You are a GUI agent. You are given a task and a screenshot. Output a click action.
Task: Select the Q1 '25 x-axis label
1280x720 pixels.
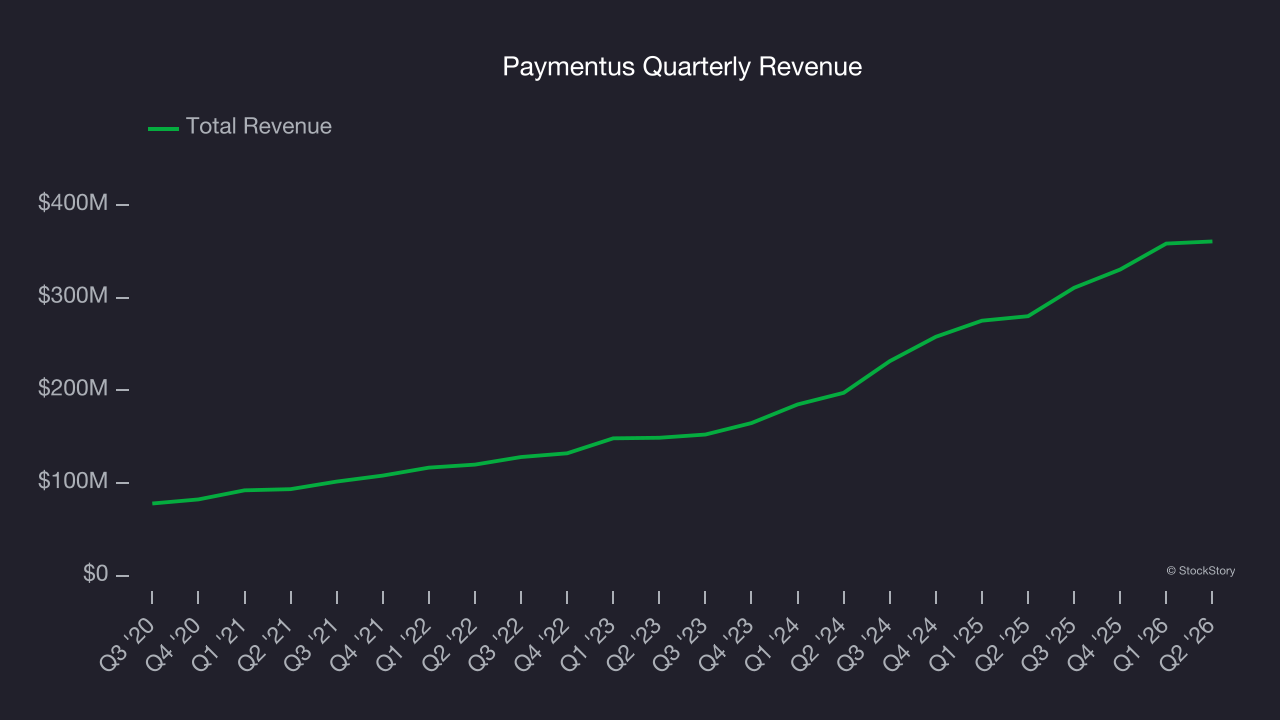coord(956,642)
